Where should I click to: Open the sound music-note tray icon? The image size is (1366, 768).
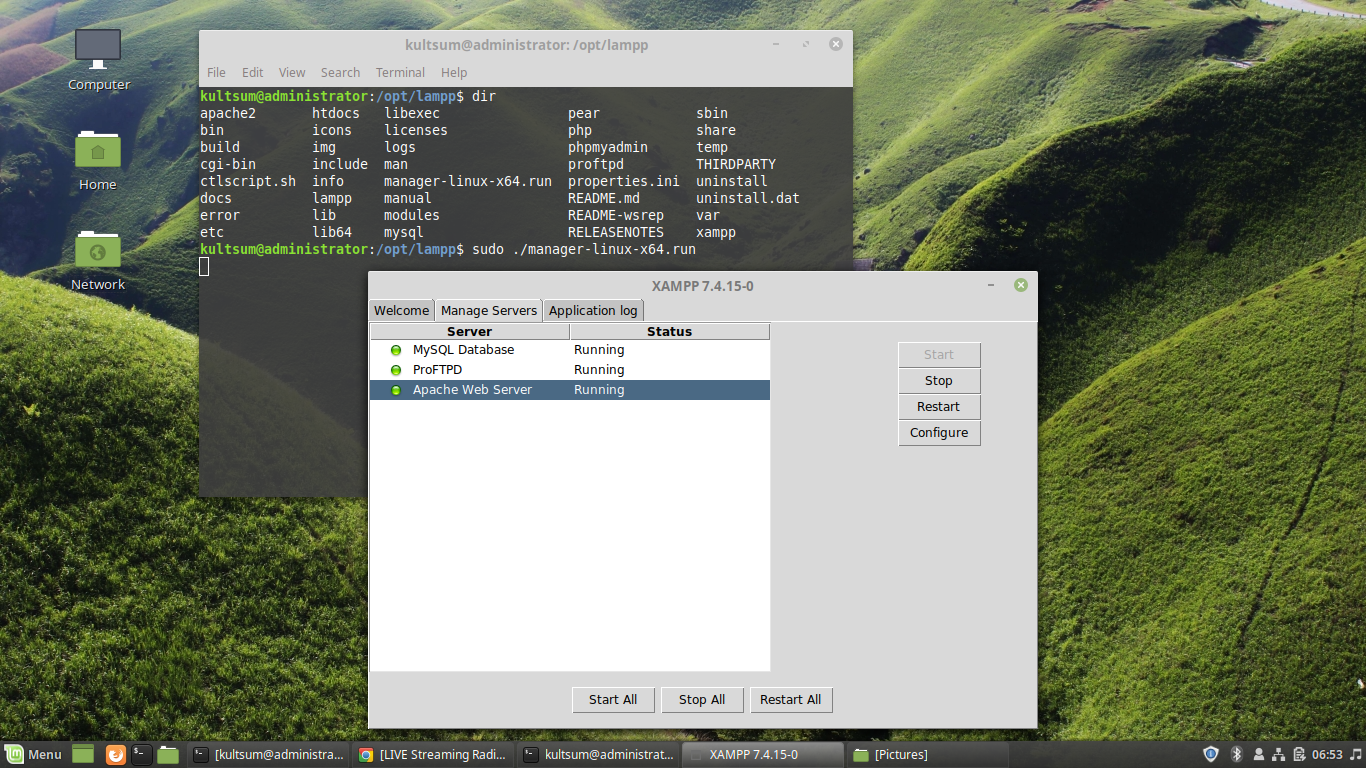(x=1354, y=754)
